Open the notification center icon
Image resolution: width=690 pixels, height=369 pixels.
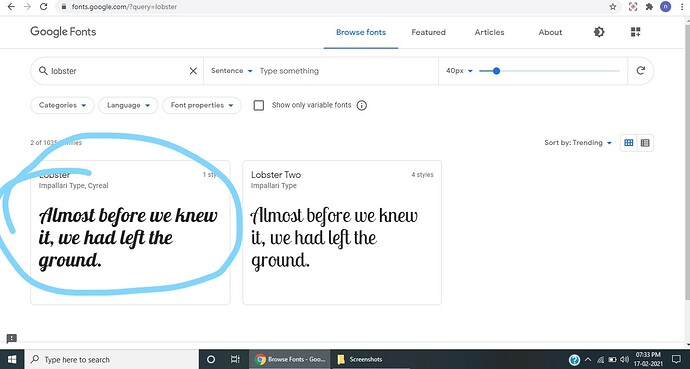point(676,359)
